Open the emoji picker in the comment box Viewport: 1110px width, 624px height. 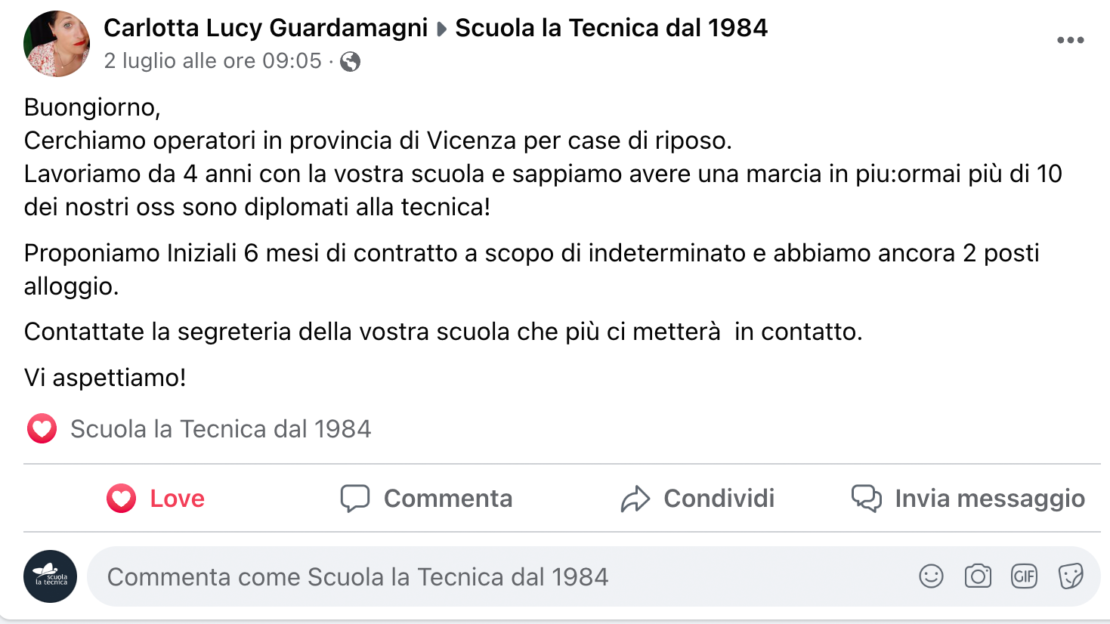click(931, 576)
